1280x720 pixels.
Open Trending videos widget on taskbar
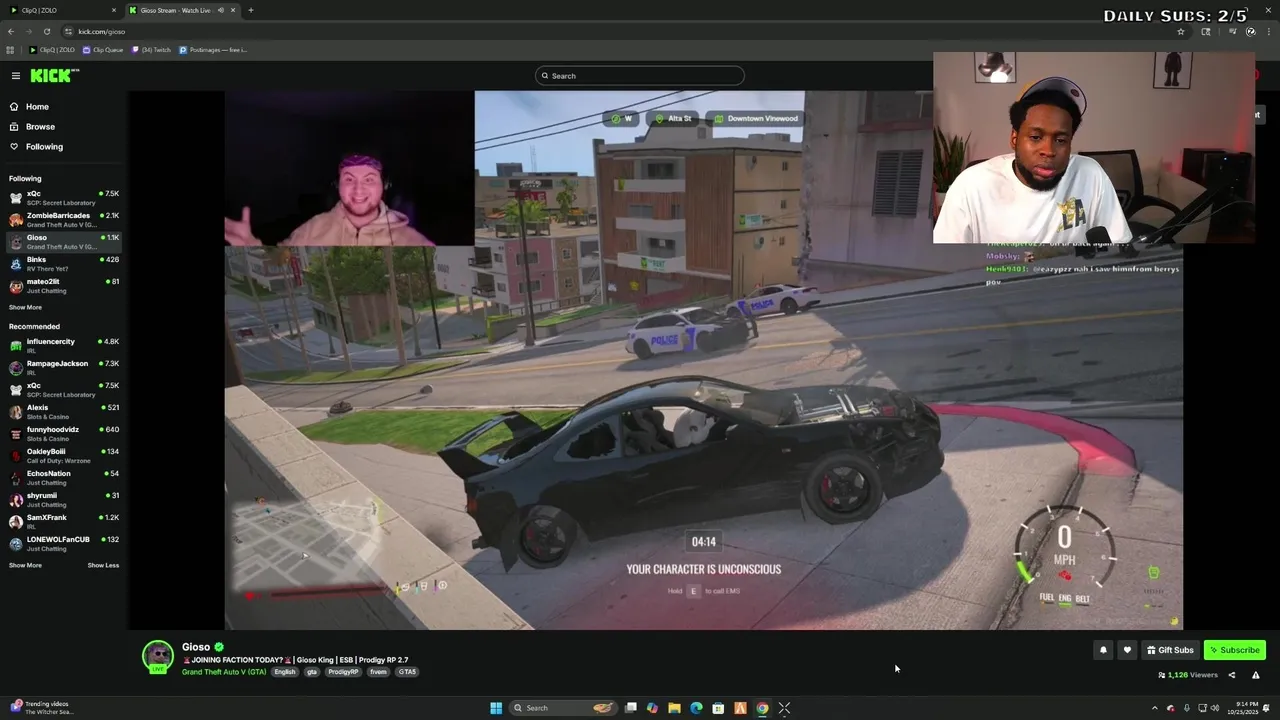pyautogui.click(x=40, y=708)
